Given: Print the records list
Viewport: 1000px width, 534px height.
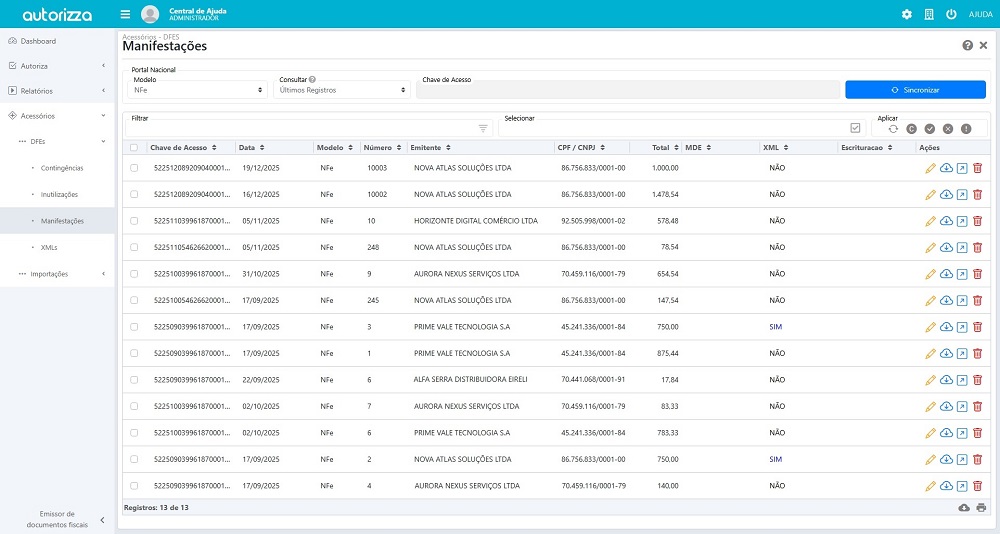Looking at the screenshot, I should (x=981, y=508).
